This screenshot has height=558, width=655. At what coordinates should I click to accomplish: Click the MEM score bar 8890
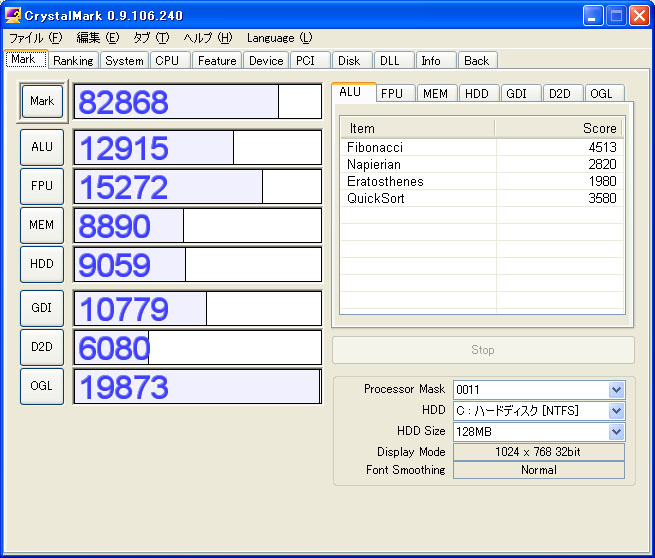coord(198,226)
